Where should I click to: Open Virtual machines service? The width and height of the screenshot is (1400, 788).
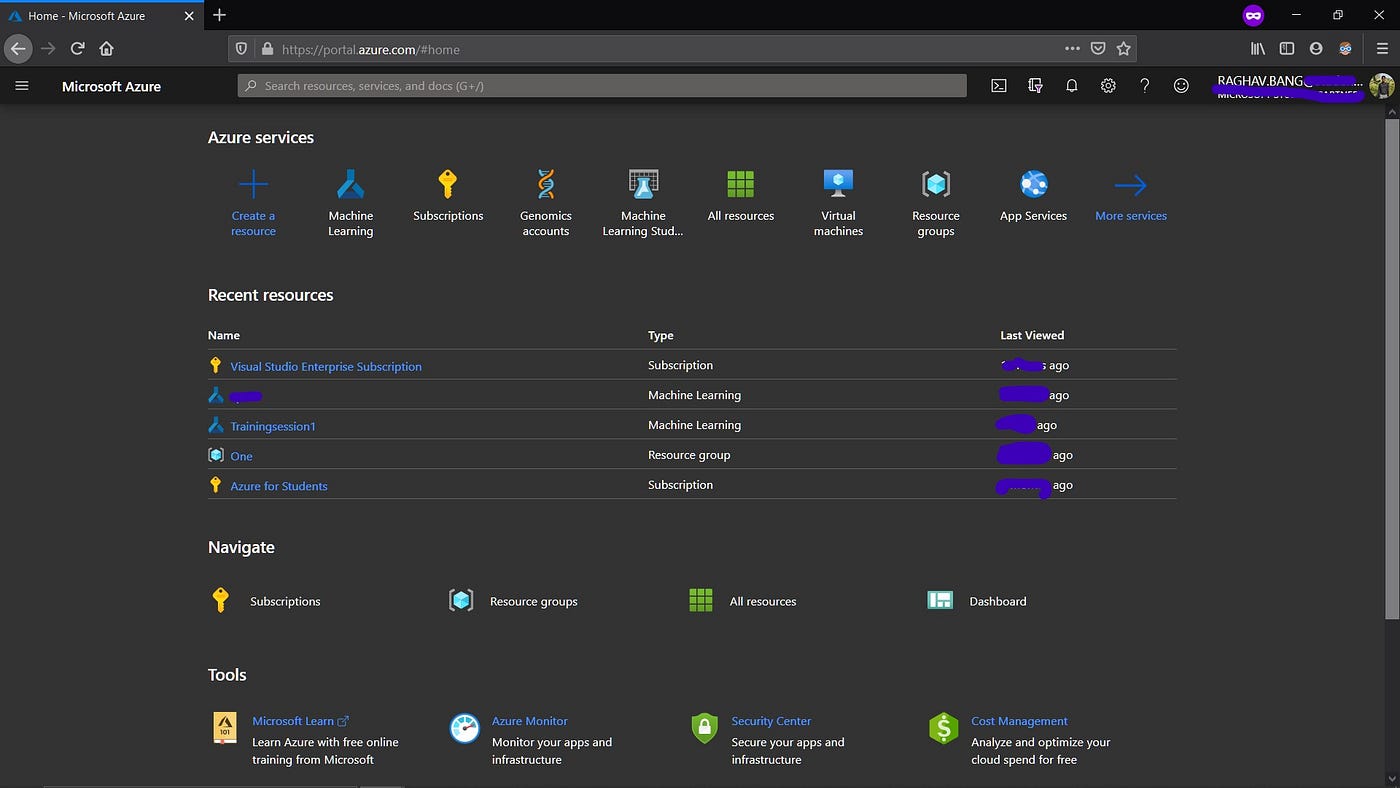click(x=838, y=185)
